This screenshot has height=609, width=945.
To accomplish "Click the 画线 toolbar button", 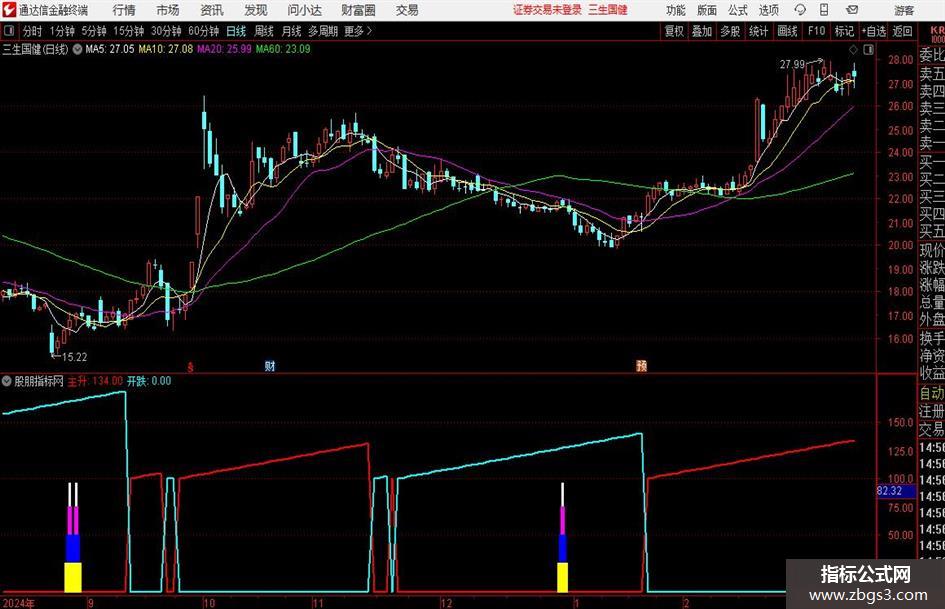I will point(787,31).
